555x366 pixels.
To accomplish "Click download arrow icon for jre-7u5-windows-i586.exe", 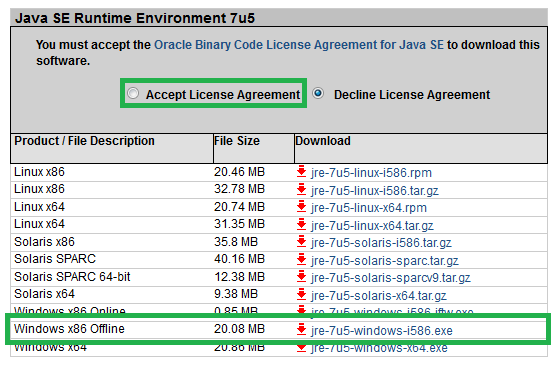I will click(x=301, y=330).
